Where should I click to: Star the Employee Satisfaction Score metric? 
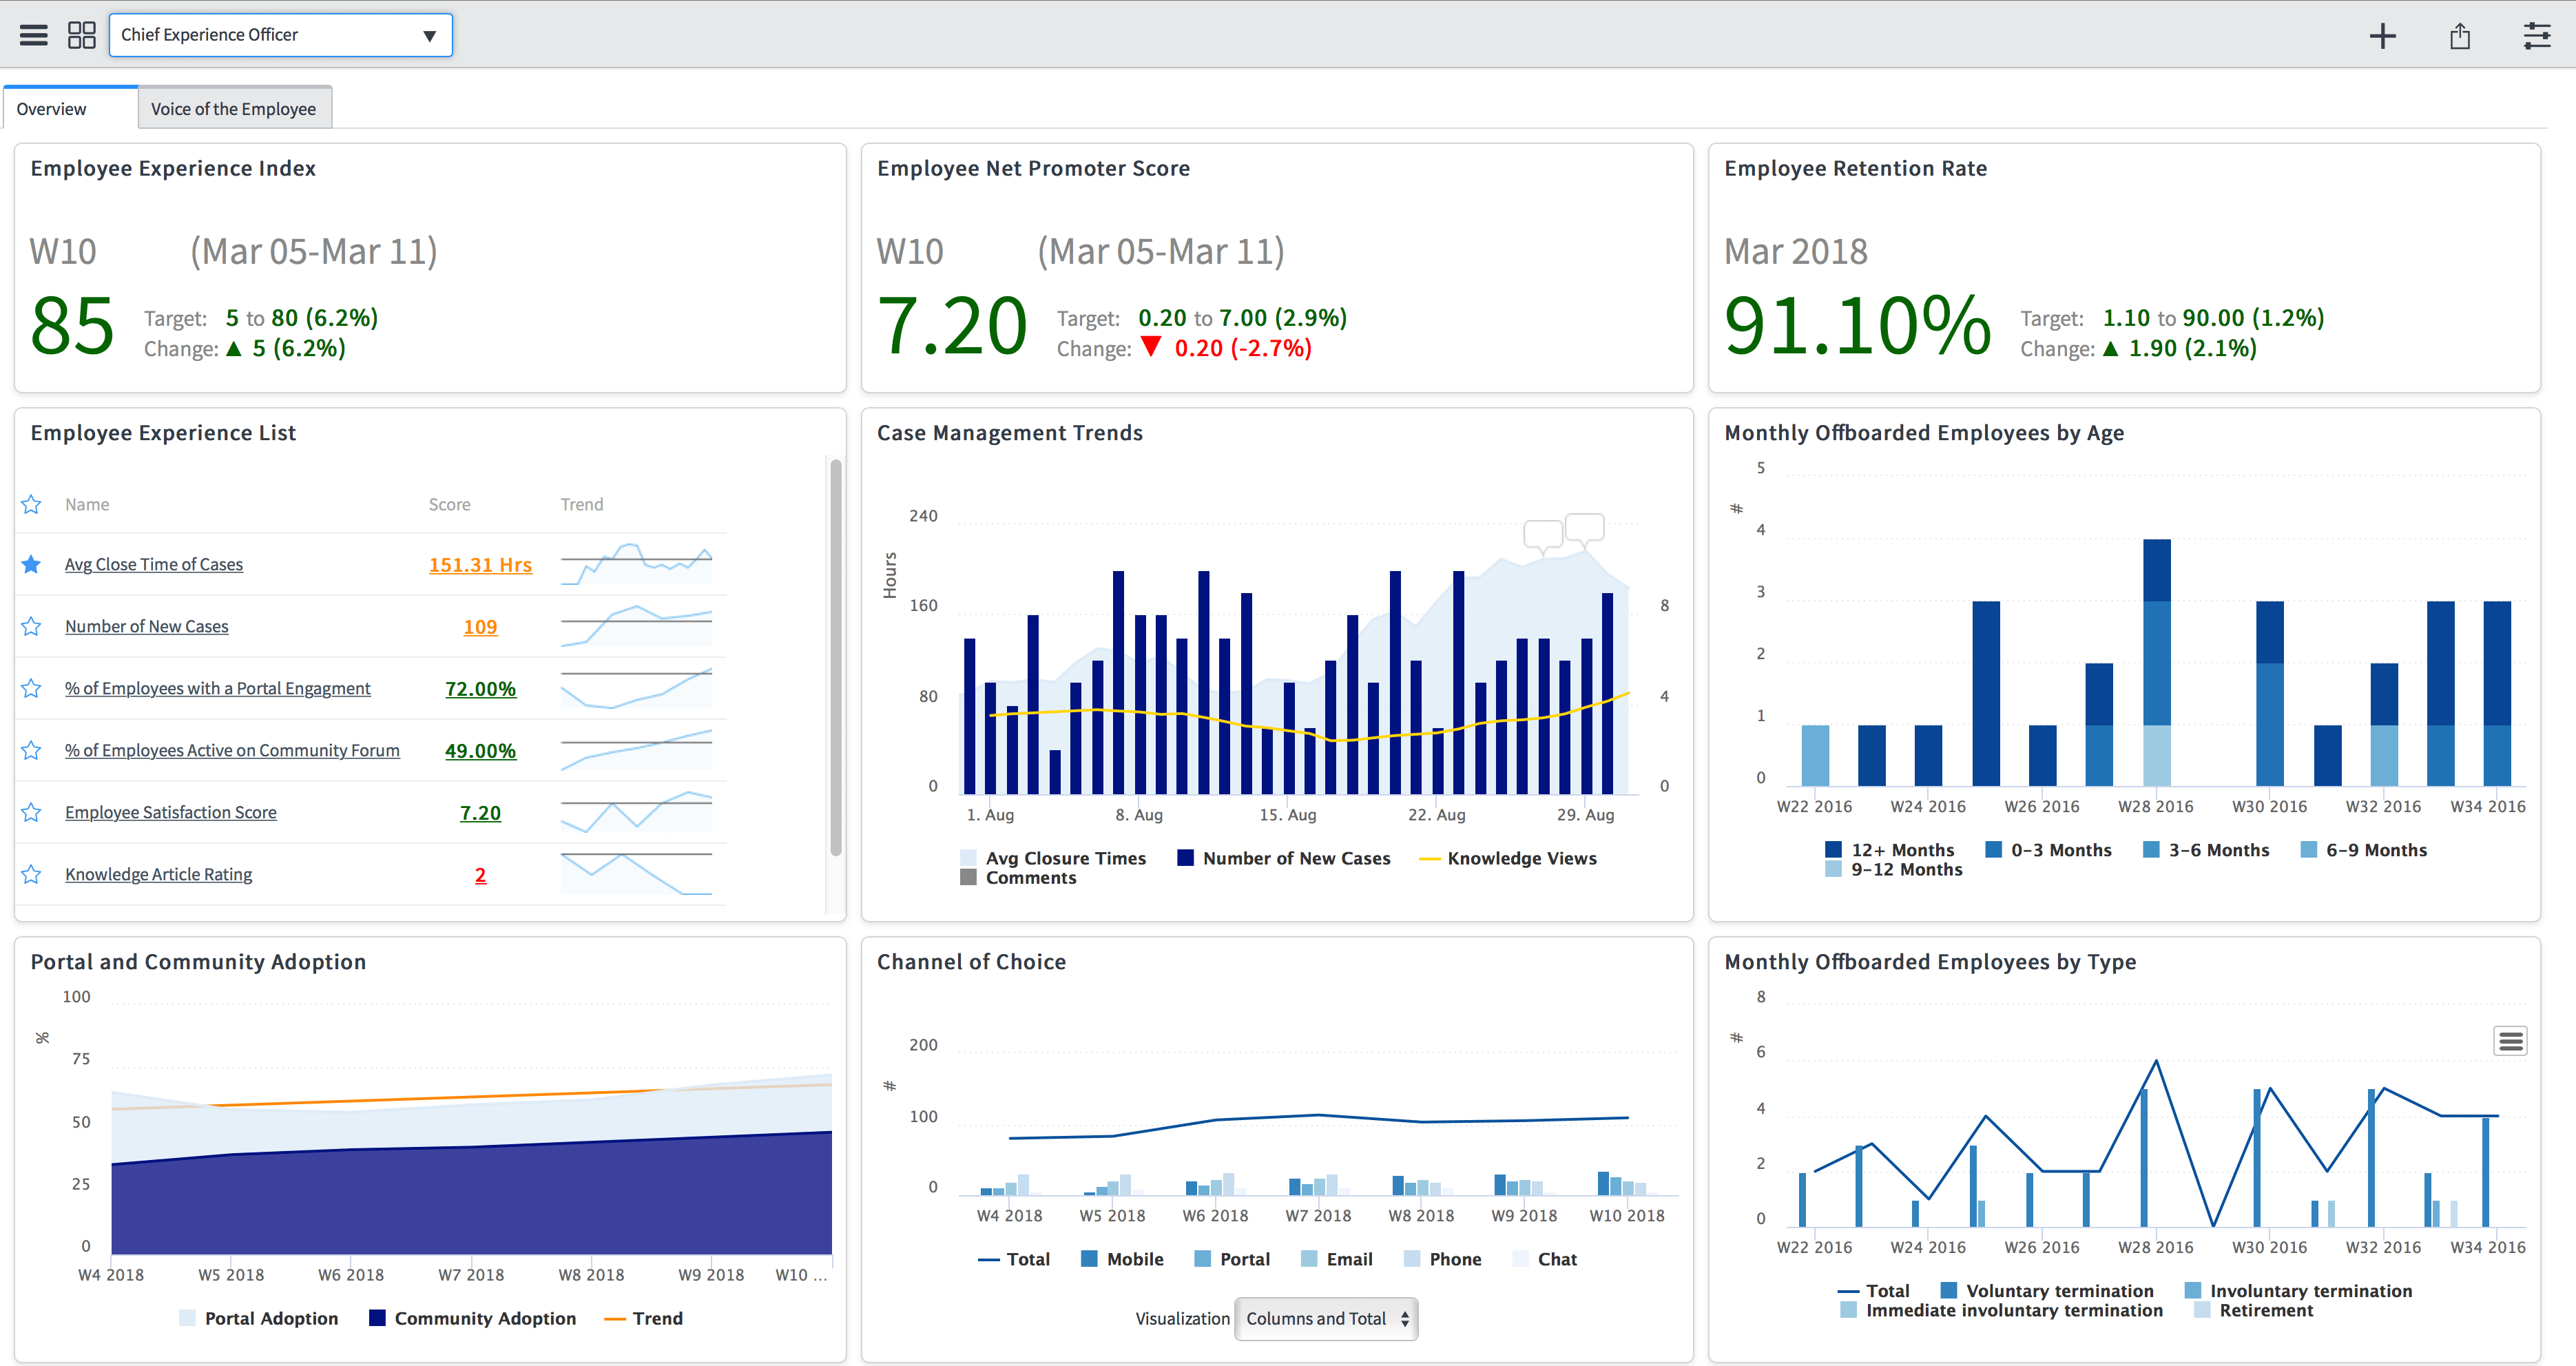pyautogui.click(x=31, y=812)
